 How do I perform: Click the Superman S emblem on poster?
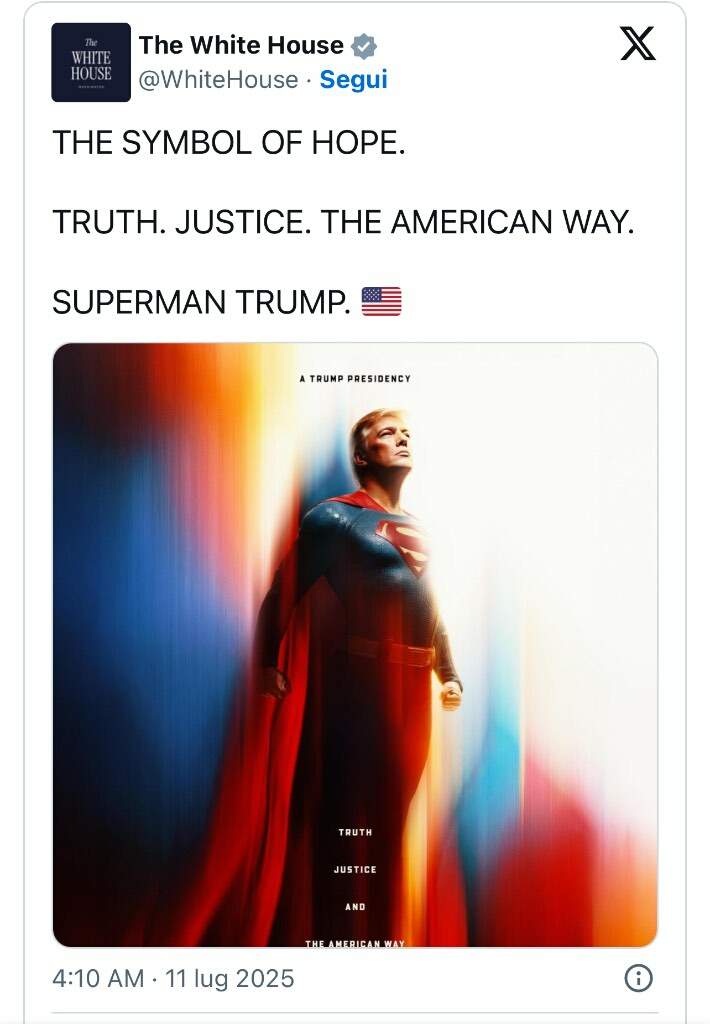(x=404, y=543)
